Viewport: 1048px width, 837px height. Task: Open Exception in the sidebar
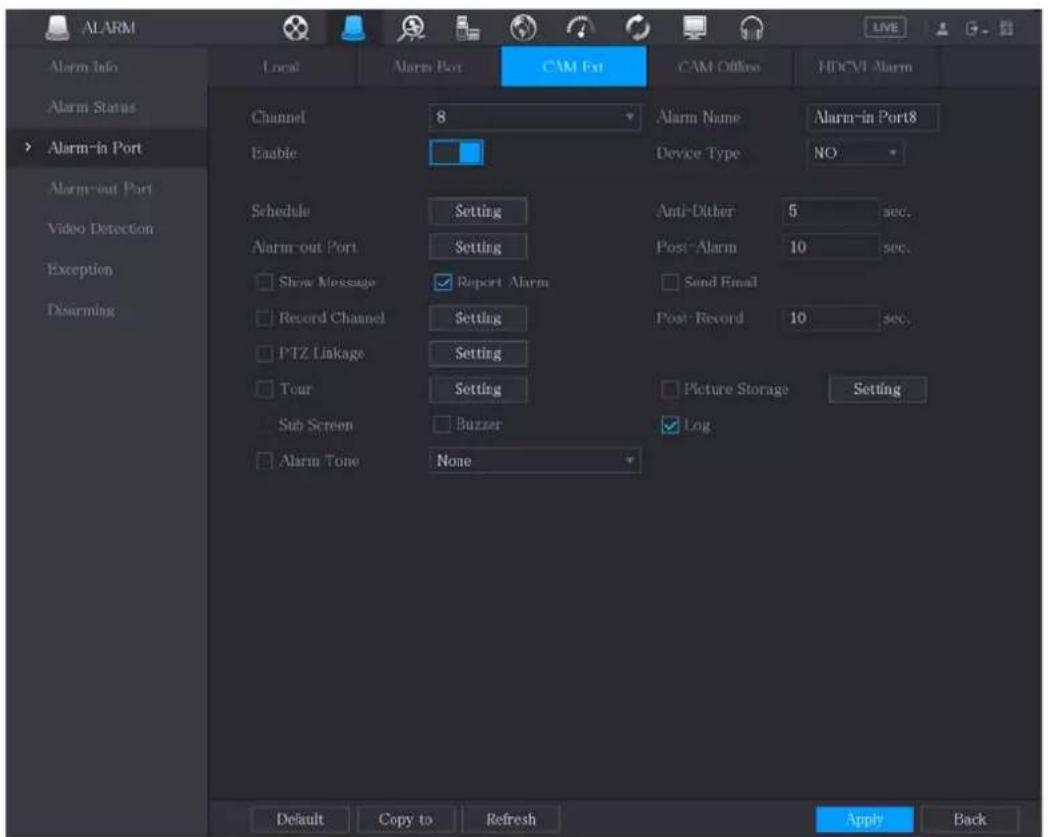[80, 269]
